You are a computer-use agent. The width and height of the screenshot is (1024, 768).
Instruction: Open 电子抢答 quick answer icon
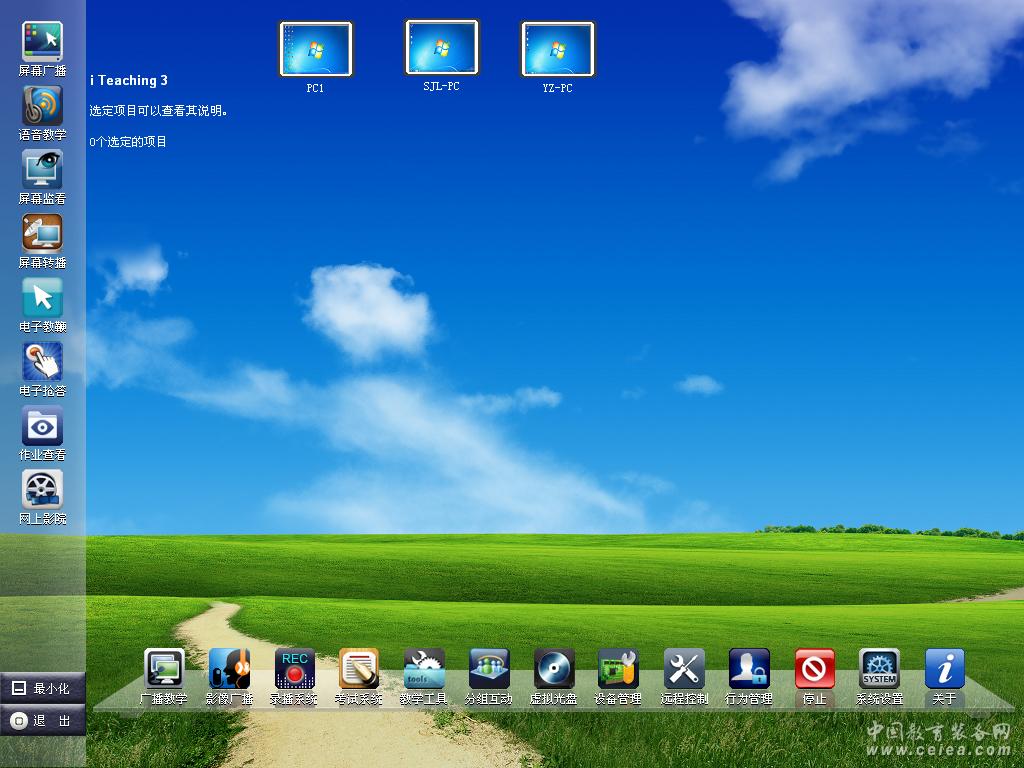tap(42, 362)
